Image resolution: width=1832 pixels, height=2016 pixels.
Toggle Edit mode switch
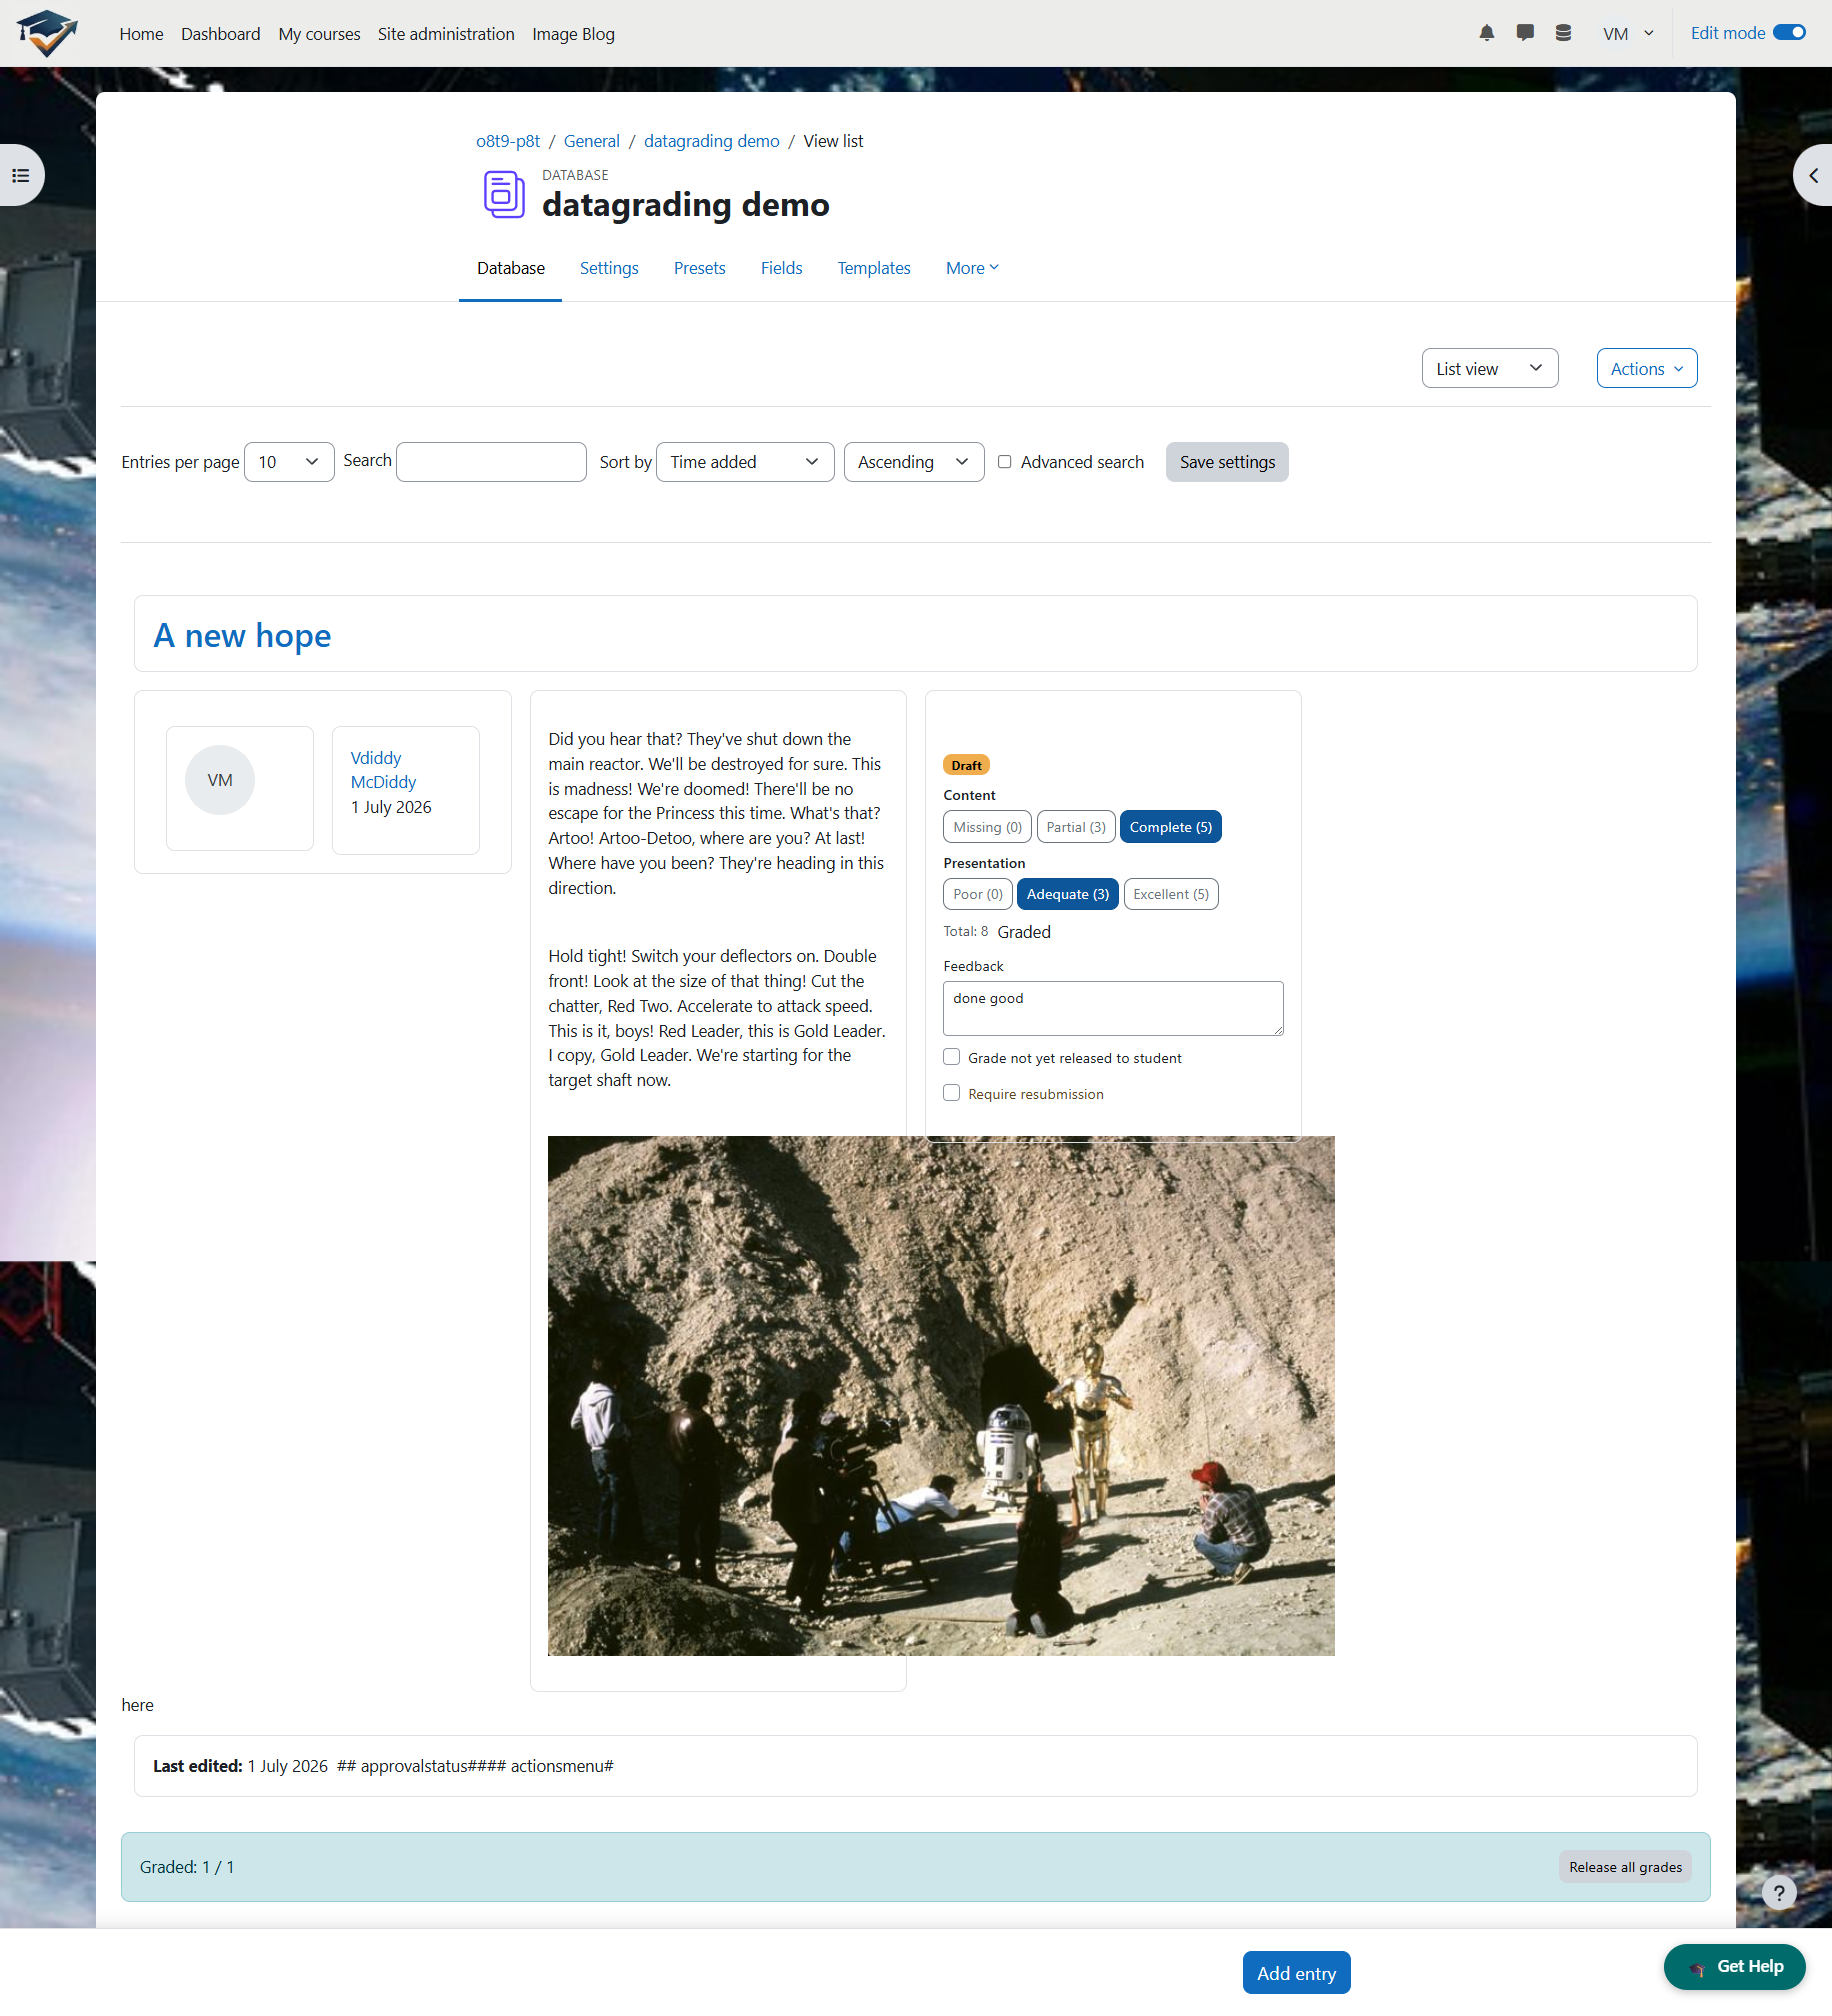[x=1789, y=33]
